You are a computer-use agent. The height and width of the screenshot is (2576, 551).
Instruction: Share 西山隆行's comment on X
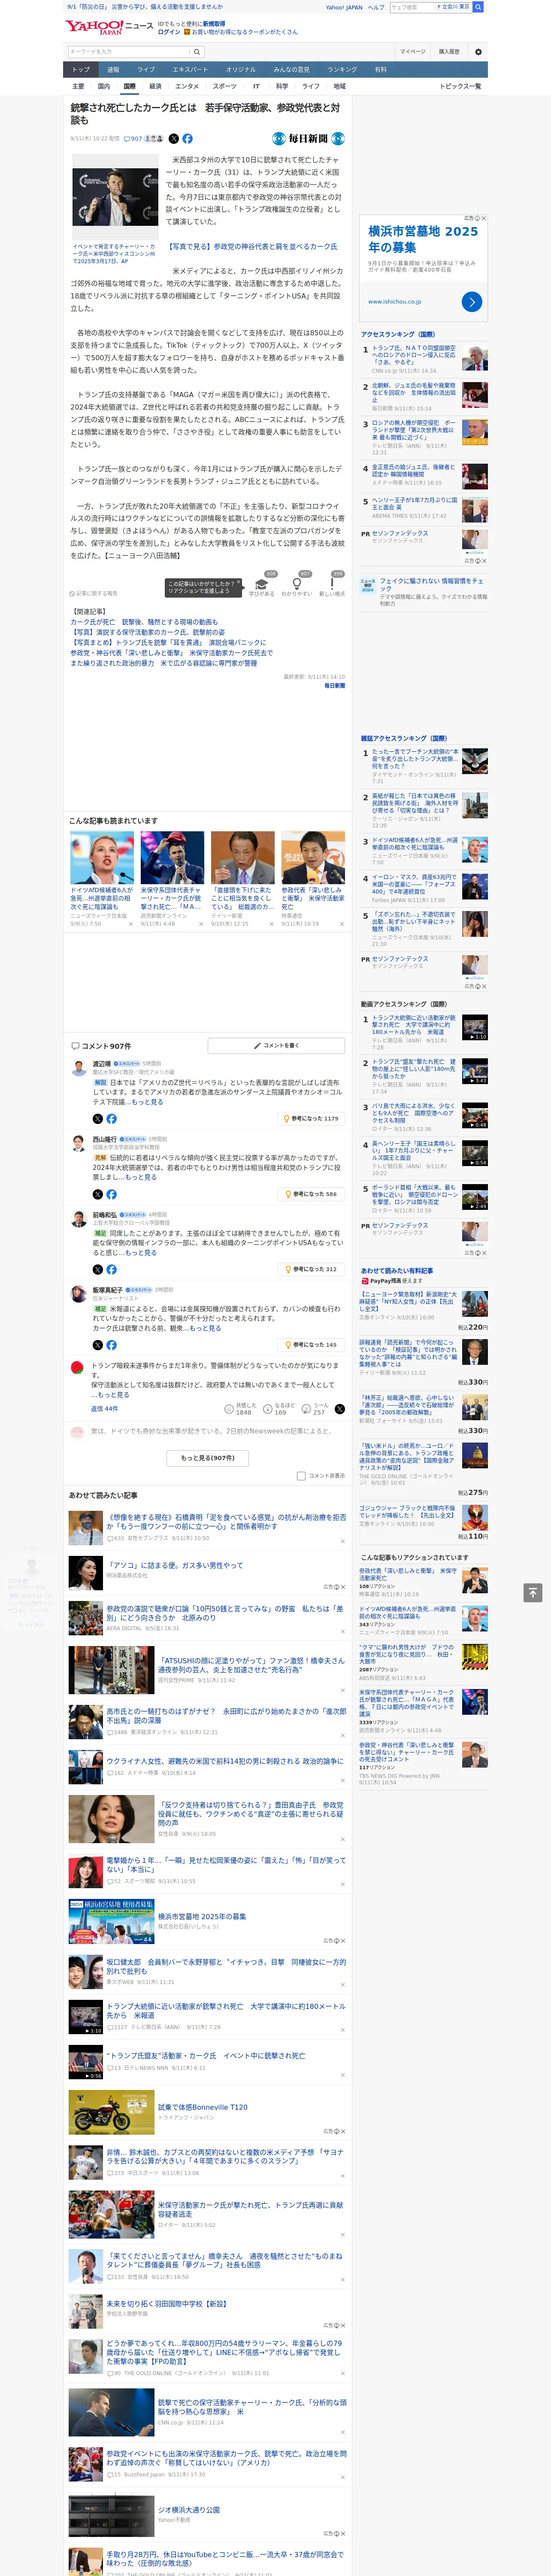(x=97, y=1194)
